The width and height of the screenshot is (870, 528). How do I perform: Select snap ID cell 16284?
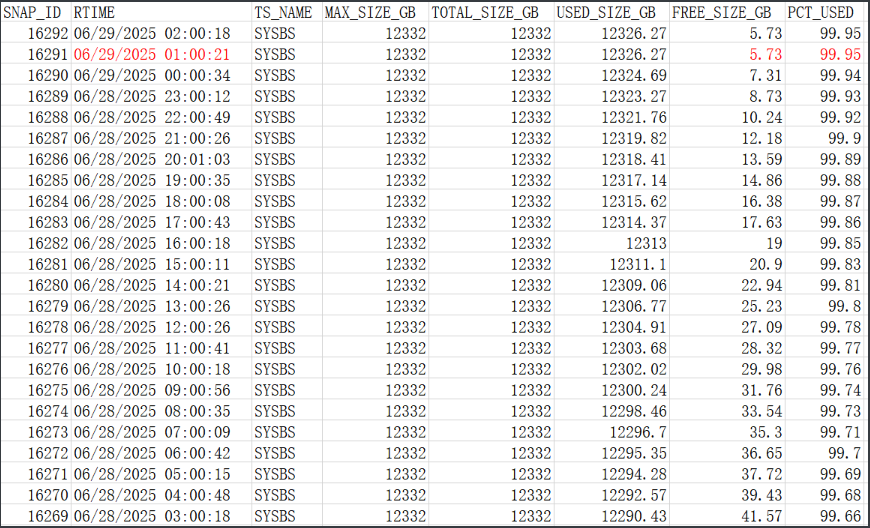click(x=47, y=201)
